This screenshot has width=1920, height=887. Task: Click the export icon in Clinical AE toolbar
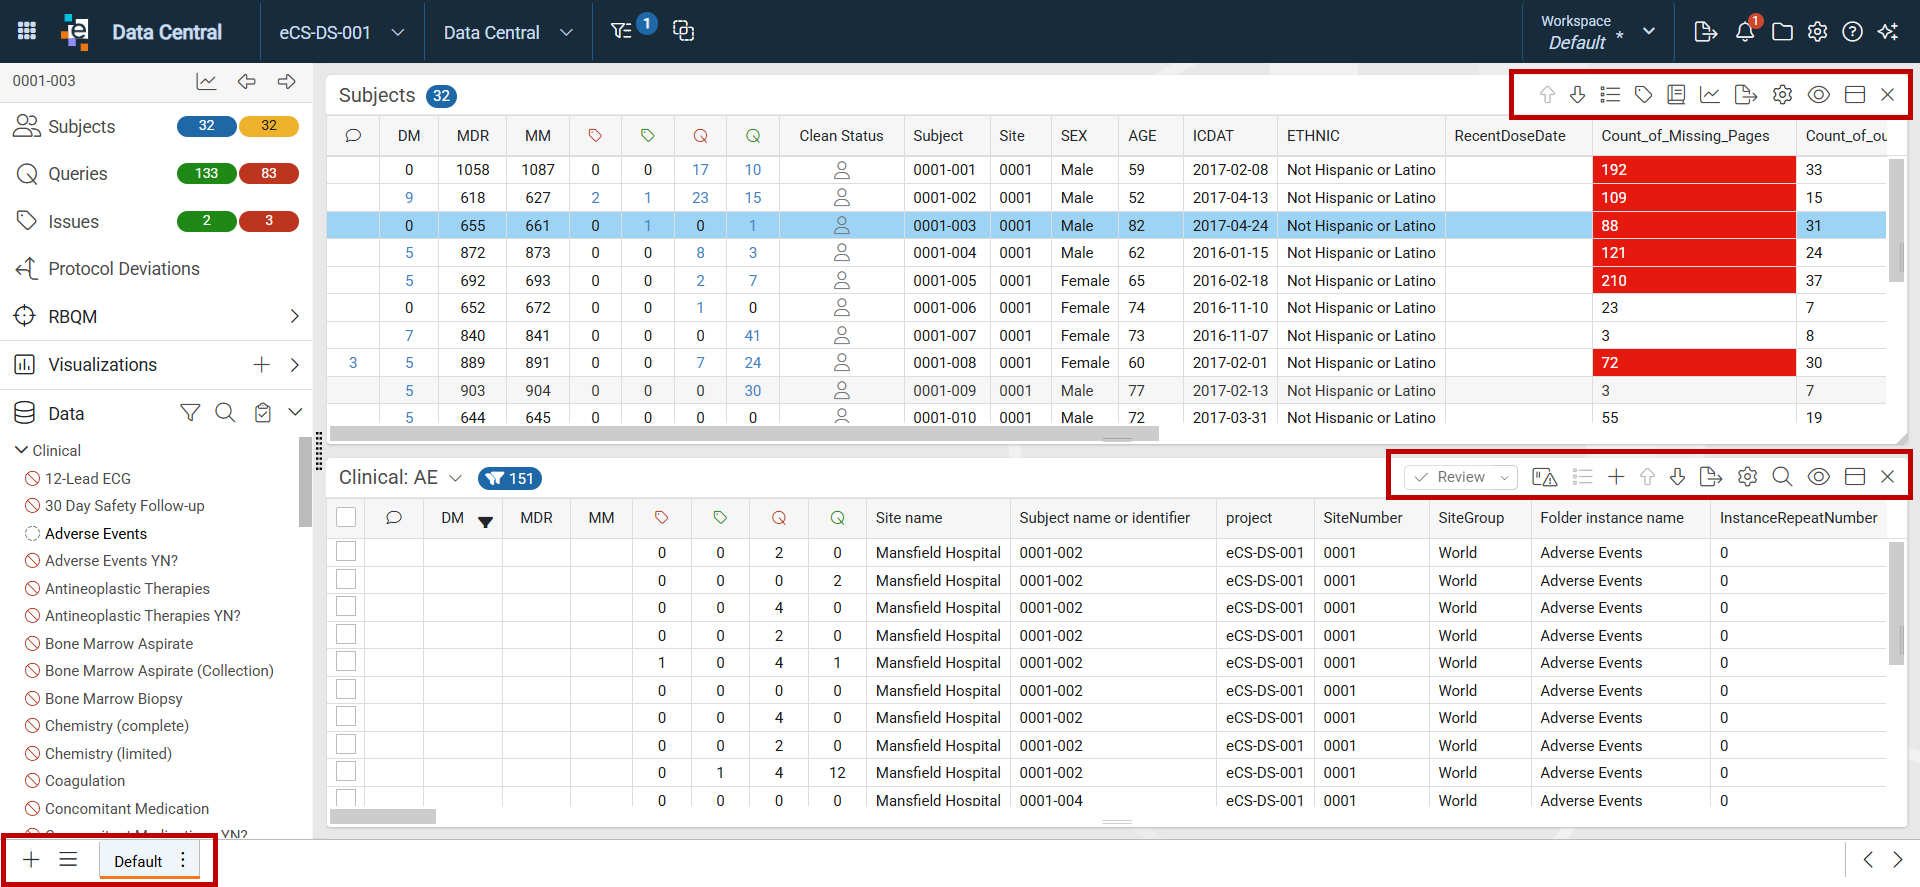click(1711, 477)
